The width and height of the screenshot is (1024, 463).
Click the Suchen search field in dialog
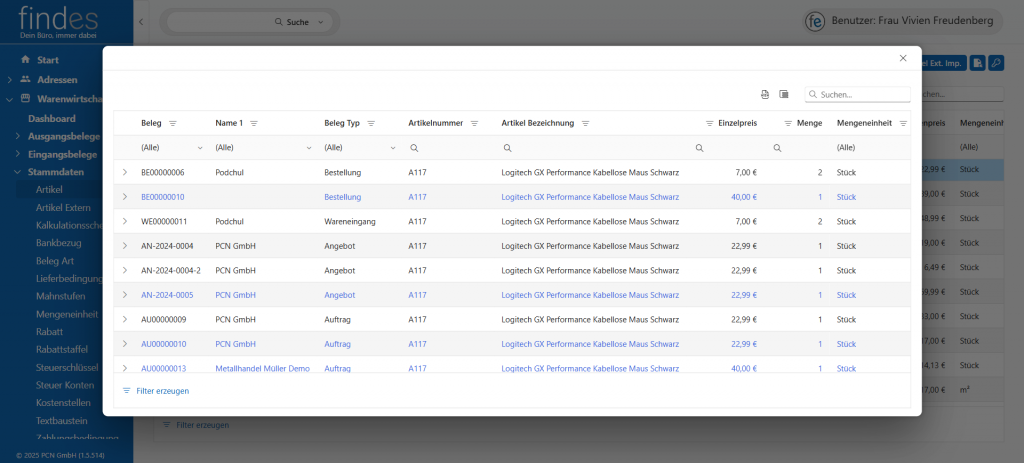pyautogui.click(x=862, y=94)
